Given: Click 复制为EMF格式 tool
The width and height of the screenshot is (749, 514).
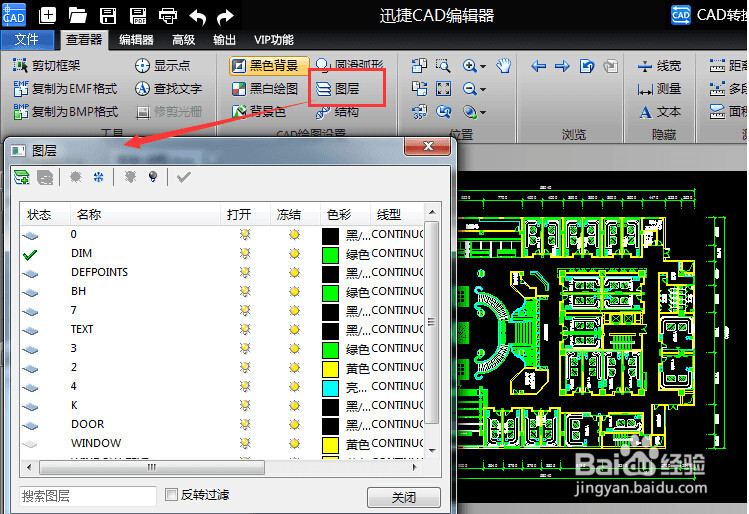Looking at the screenshot, I should click(65, 88).
